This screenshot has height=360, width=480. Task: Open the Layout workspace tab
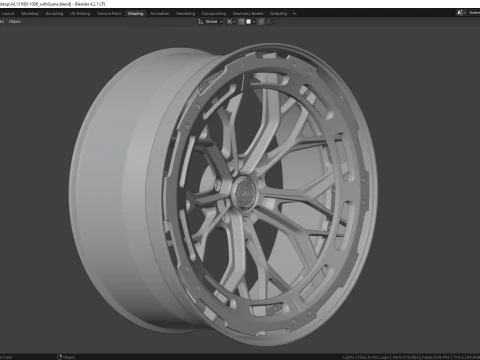tap(8, 14)
